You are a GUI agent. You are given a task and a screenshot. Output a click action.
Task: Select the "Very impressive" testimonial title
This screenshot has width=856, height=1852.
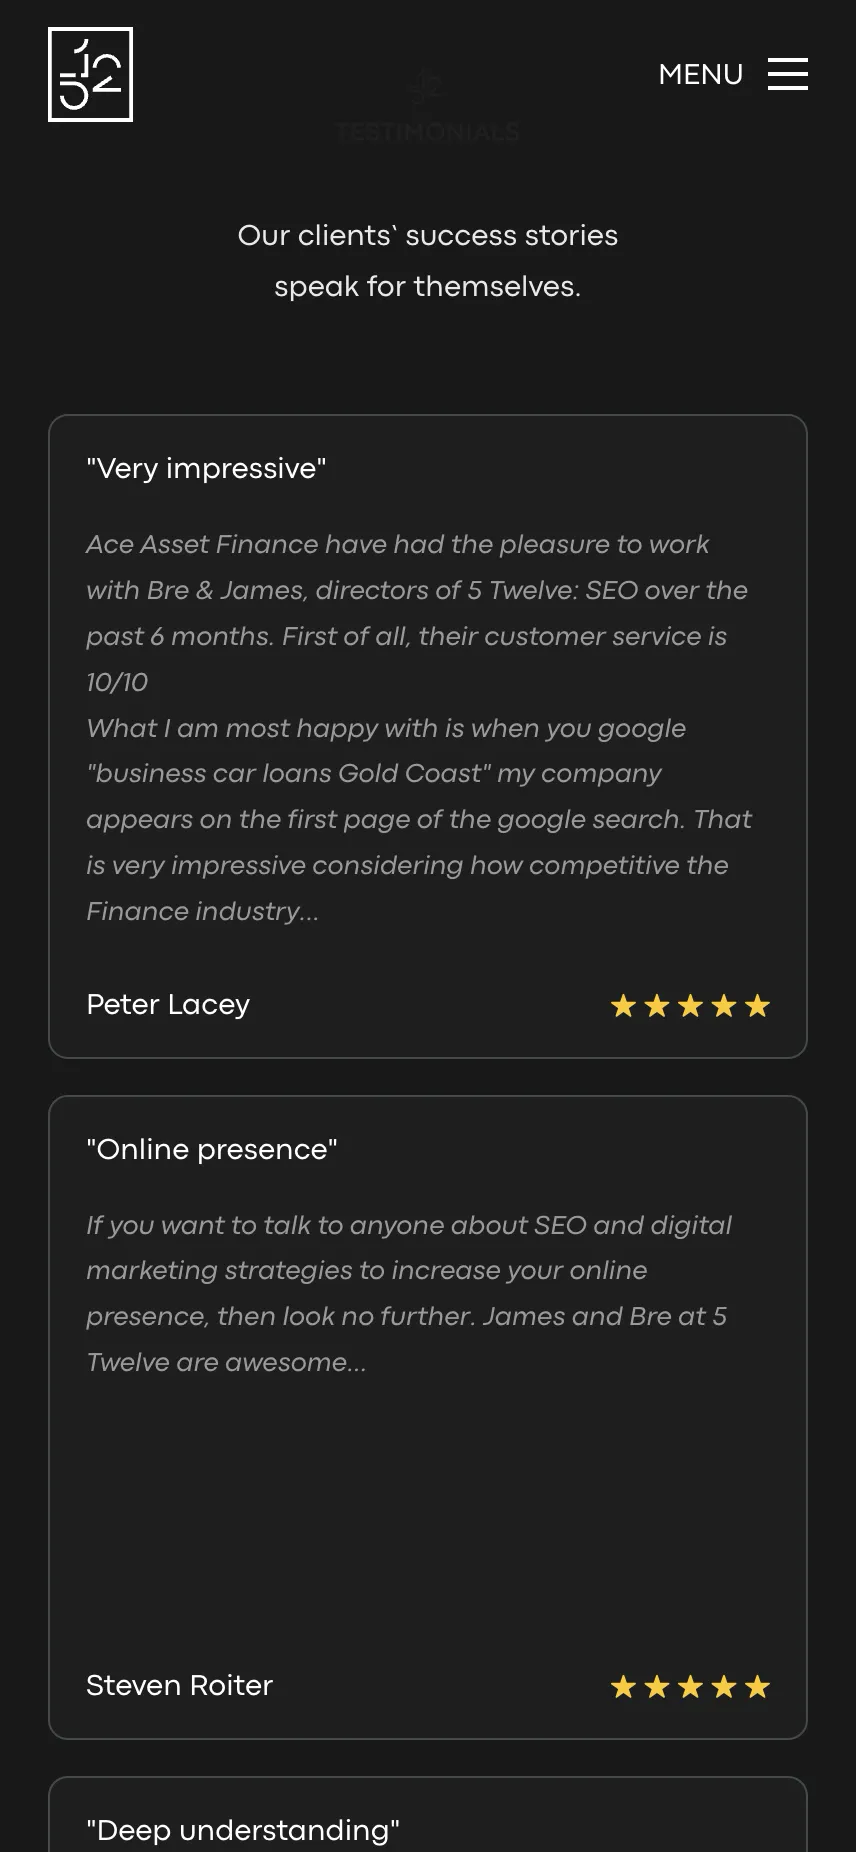[206, 468]
